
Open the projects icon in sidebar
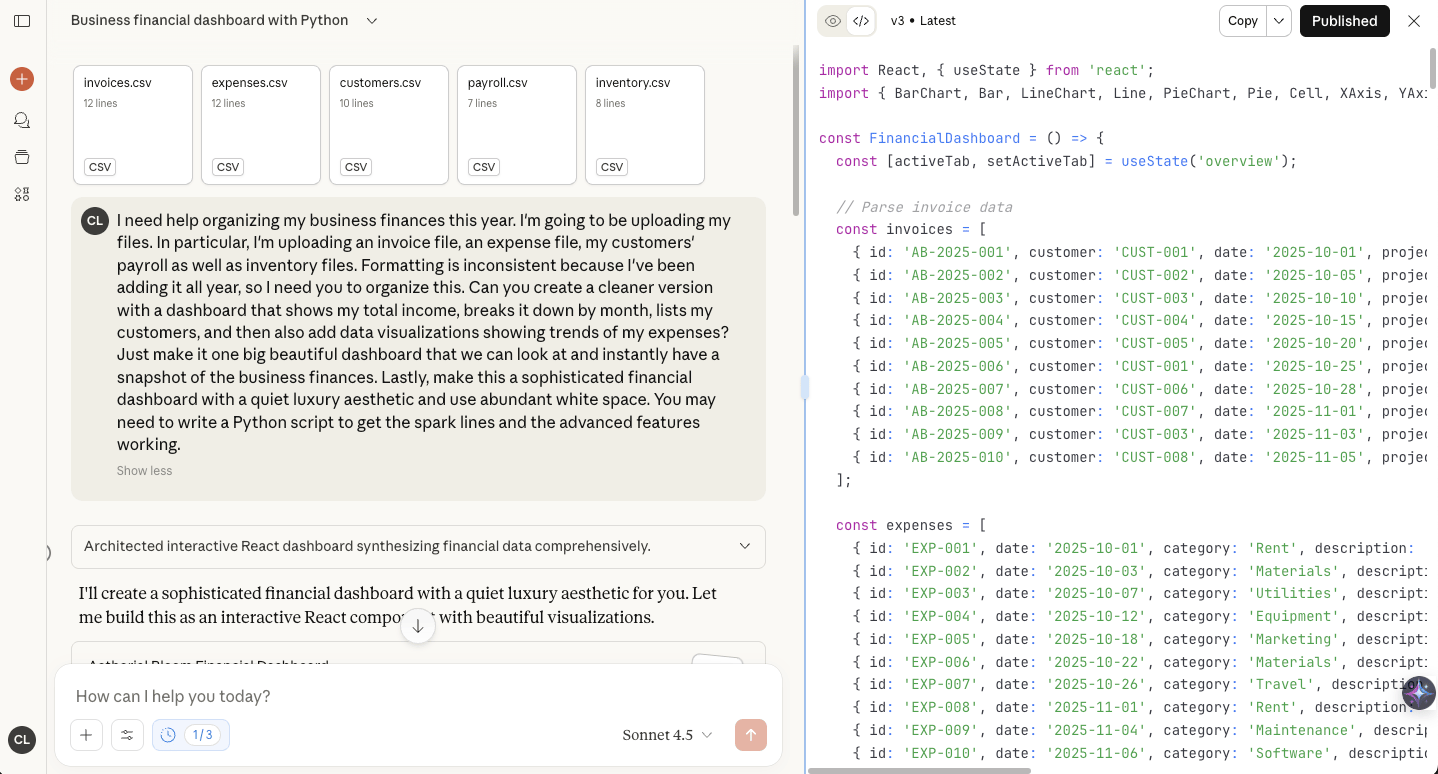(22, 157)
